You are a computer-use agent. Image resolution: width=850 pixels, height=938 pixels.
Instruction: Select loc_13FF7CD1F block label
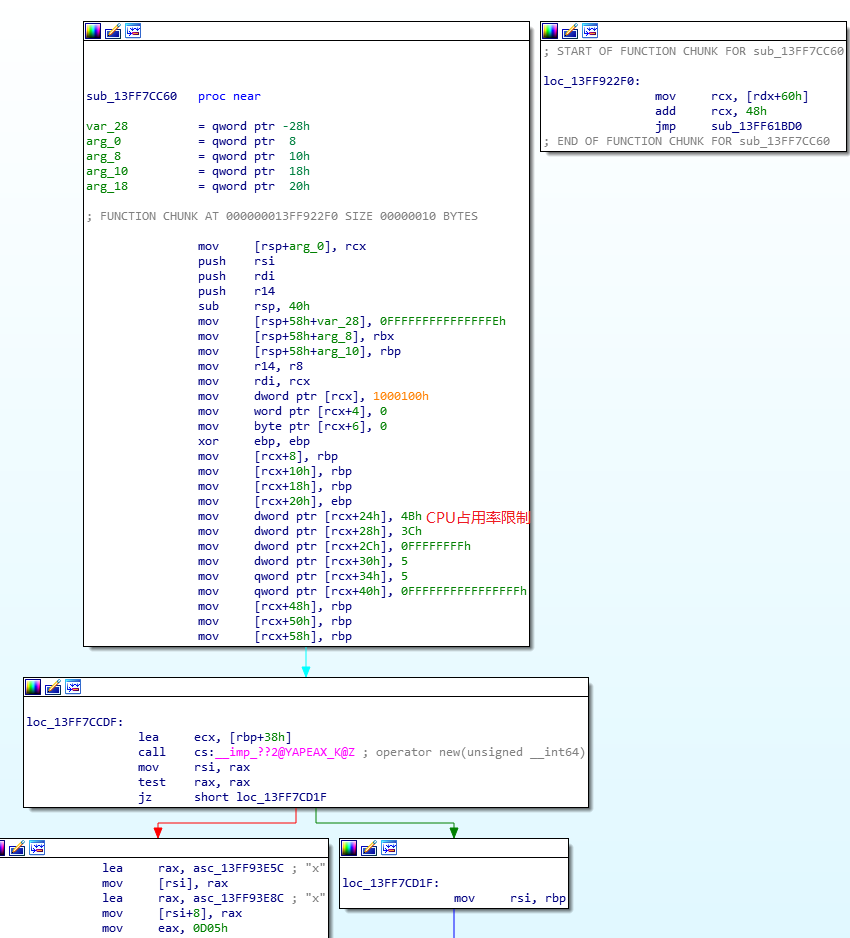click(391, 883)
